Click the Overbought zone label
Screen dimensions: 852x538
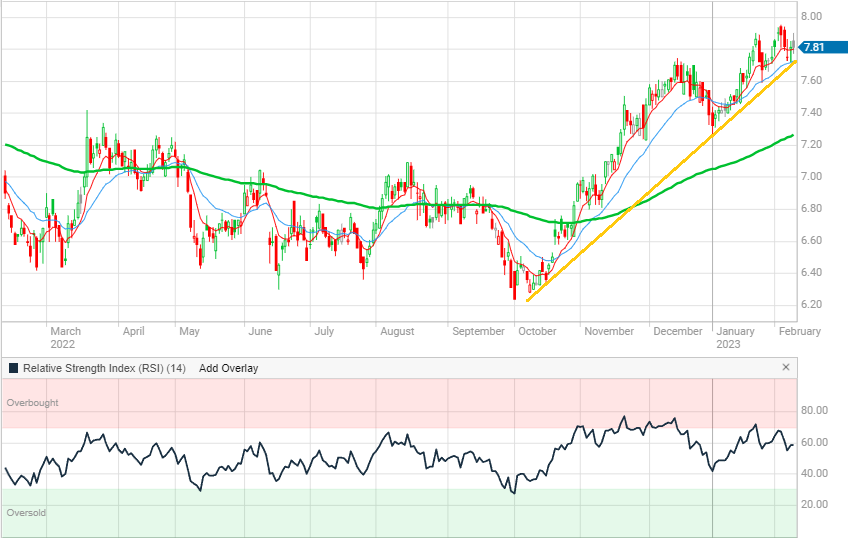pyautogui.click(x=32, y=403)
